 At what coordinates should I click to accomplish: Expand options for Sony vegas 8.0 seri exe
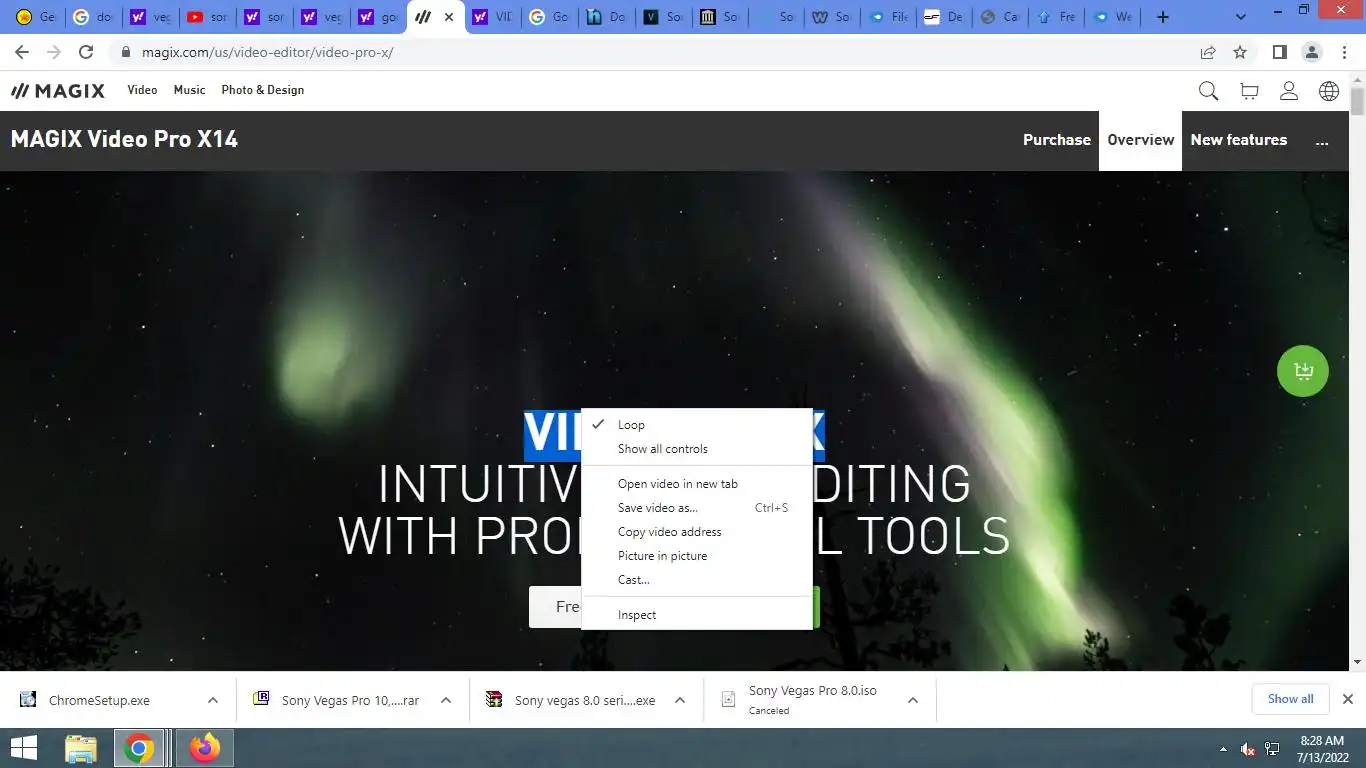point(680,700)
